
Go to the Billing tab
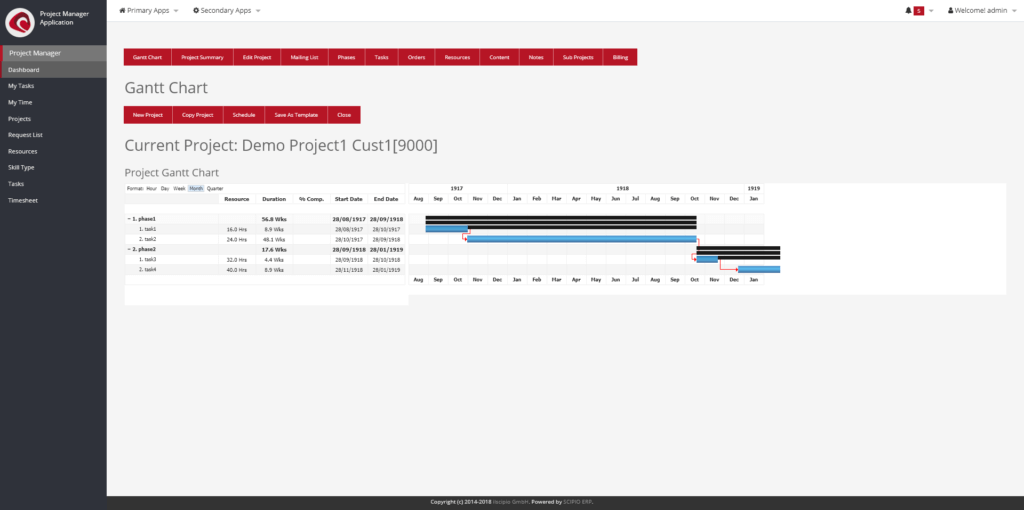click(620, 58)
